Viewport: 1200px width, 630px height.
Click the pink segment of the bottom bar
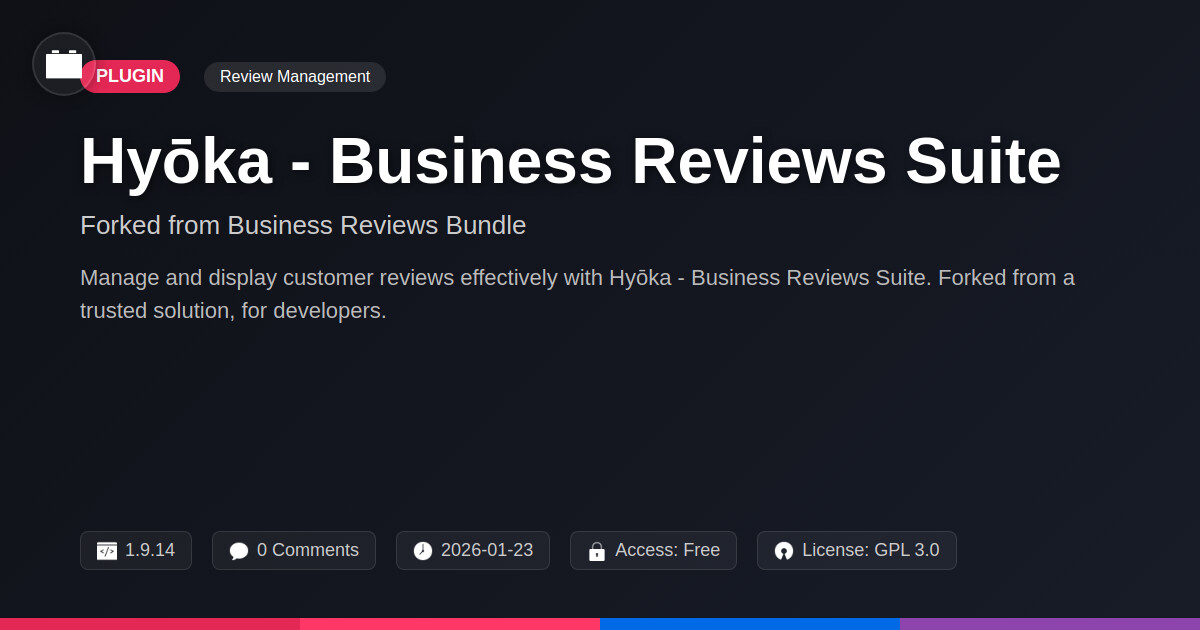(450, 623)
